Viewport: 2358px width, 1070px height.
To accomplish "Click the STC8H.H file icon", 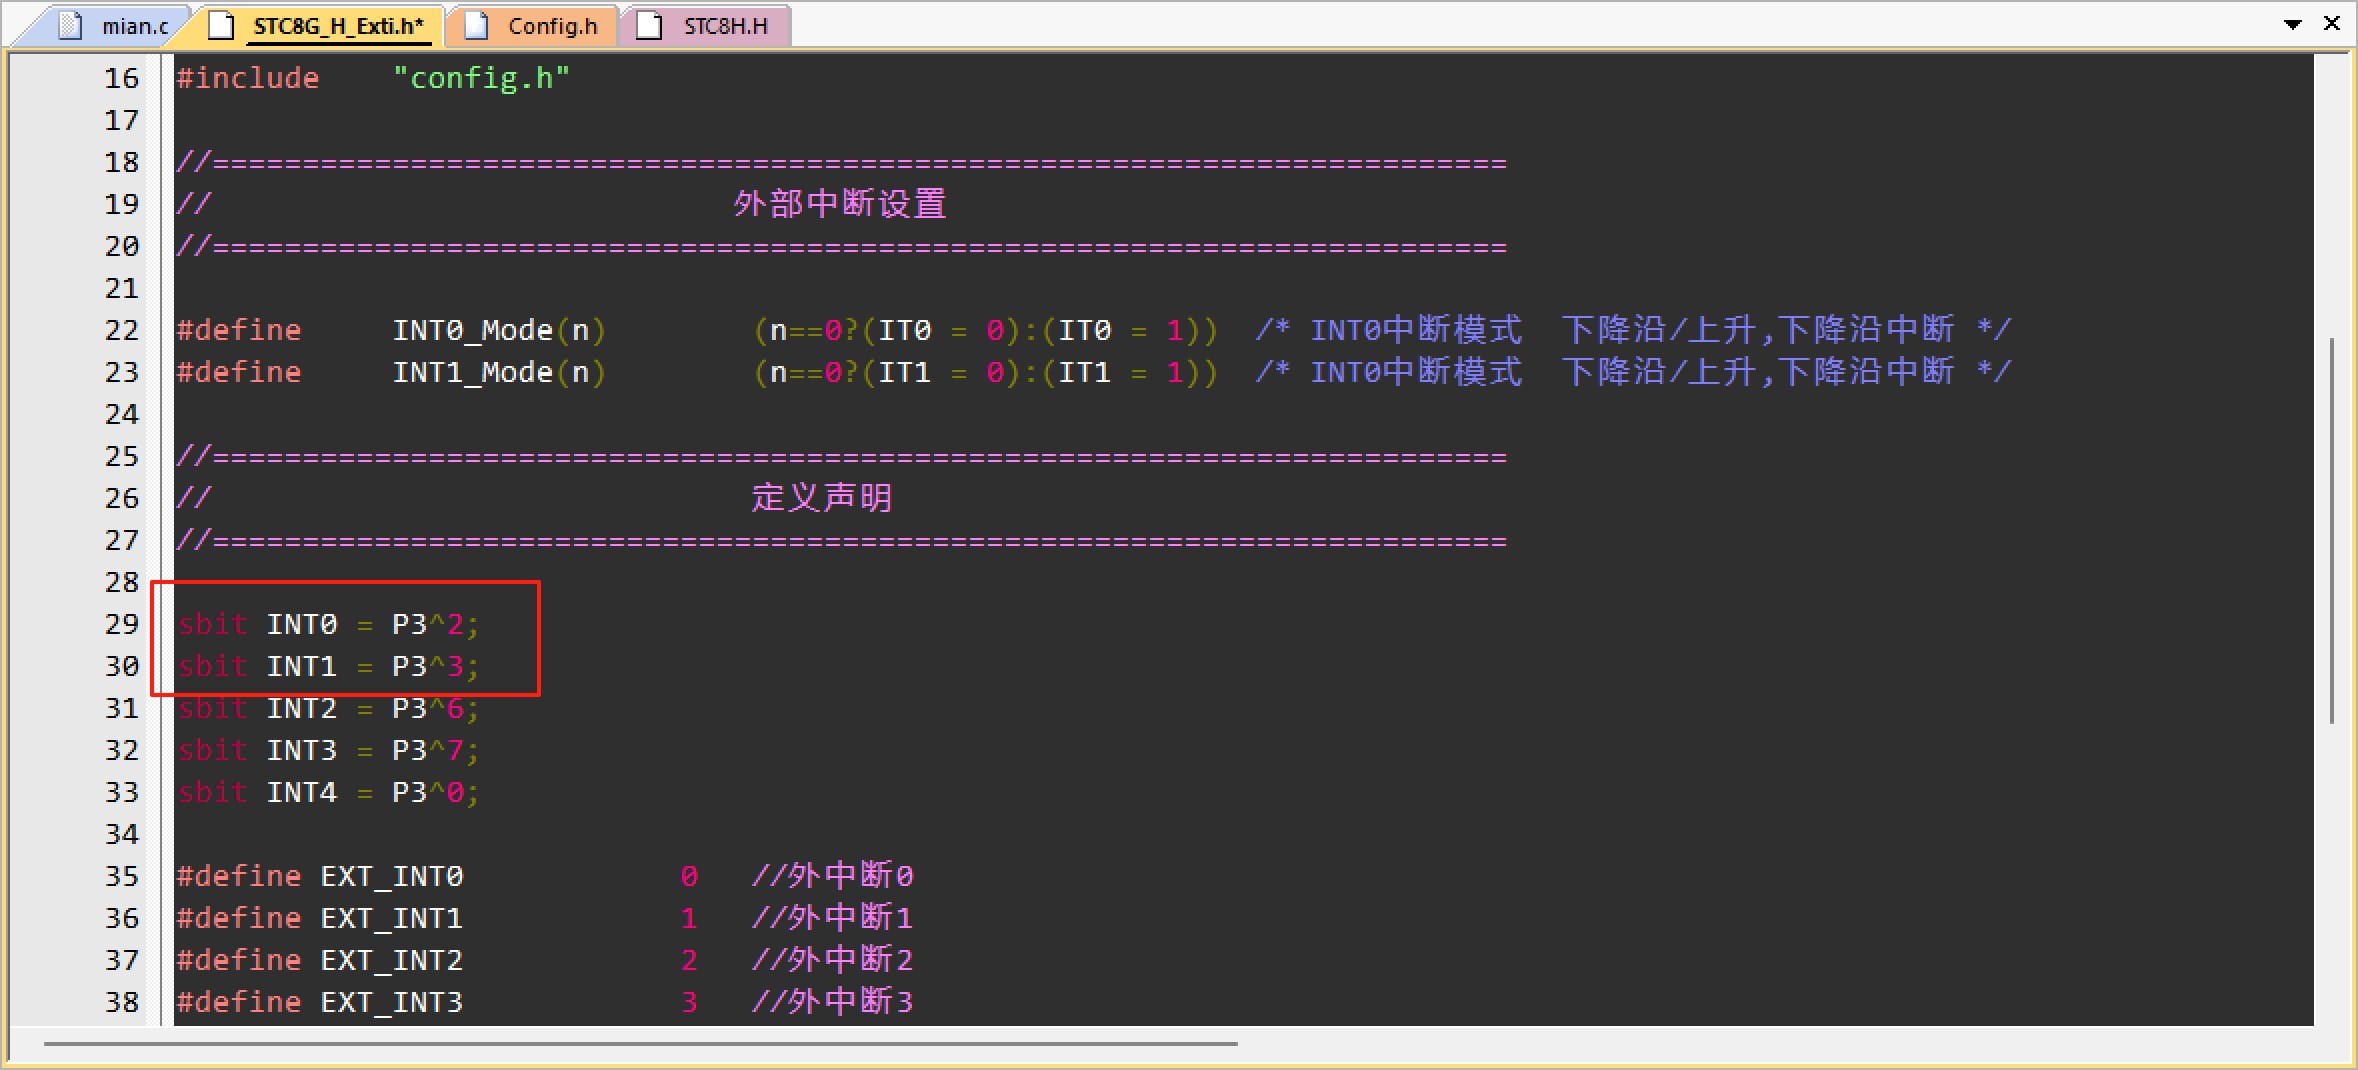I will [x=650, y=26].
